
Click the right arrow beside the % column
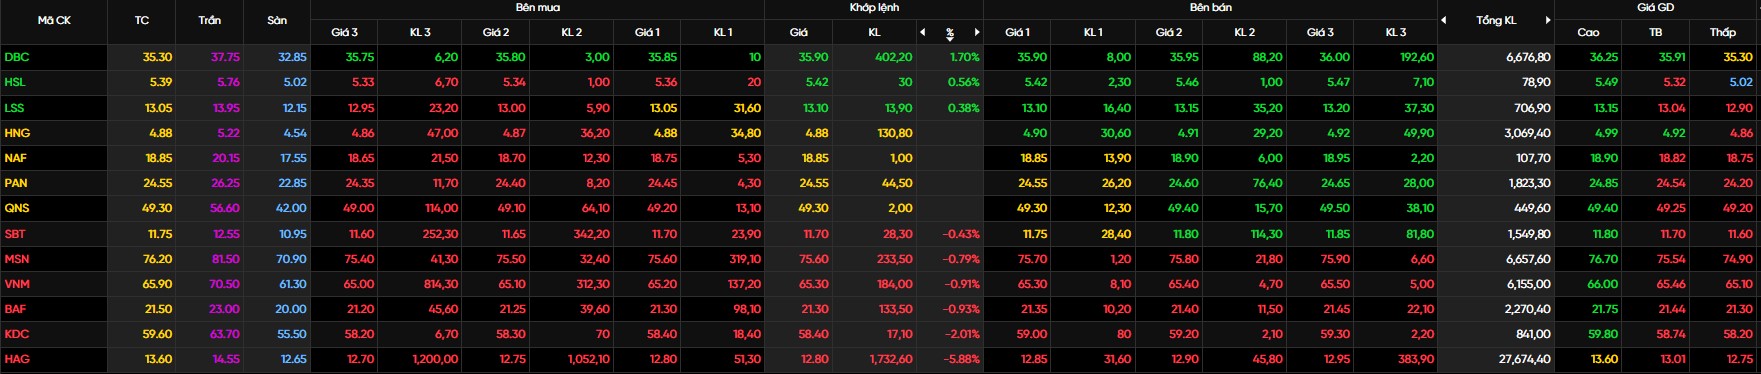(x=977, y=32)
